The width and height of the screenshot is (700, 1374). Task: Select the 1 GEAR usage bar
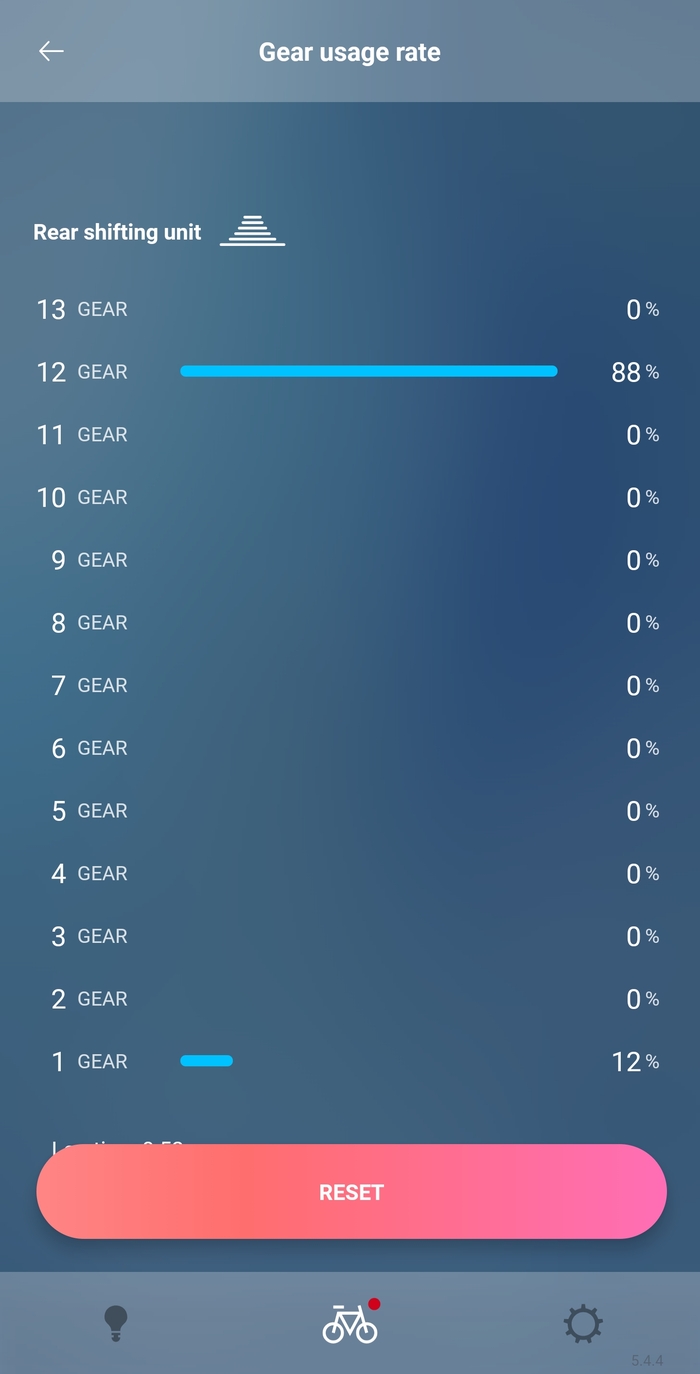tap(206, 1061)
